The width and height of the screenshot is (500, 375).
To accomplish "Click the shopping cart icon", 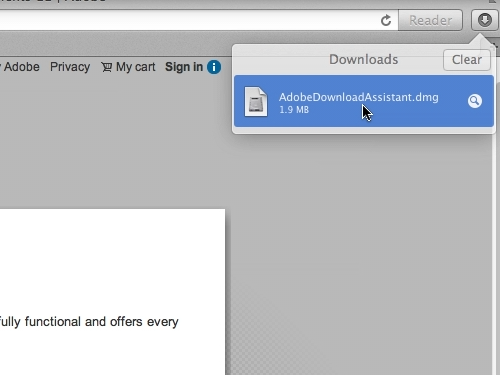I will [x=107, y=67].
